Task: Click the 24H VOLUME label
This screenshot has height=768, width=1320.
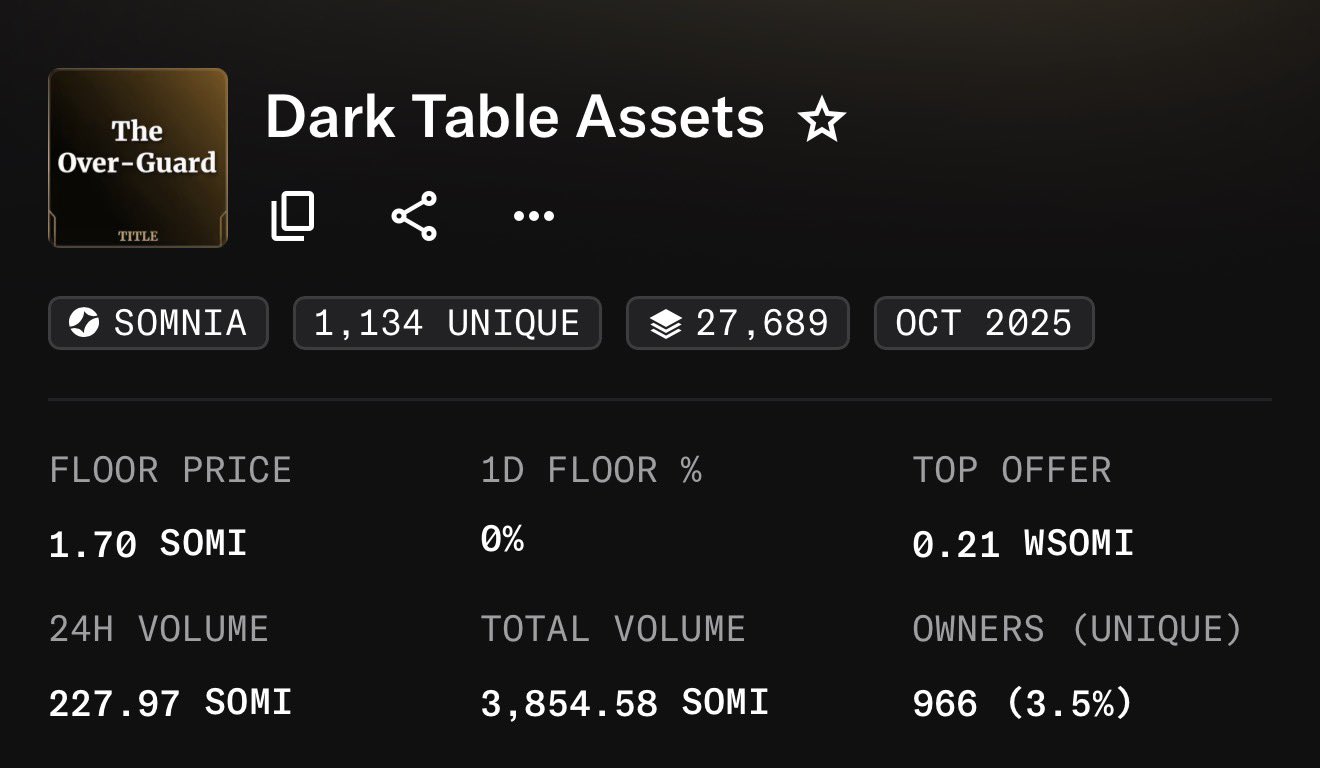Action: [159, 629]
